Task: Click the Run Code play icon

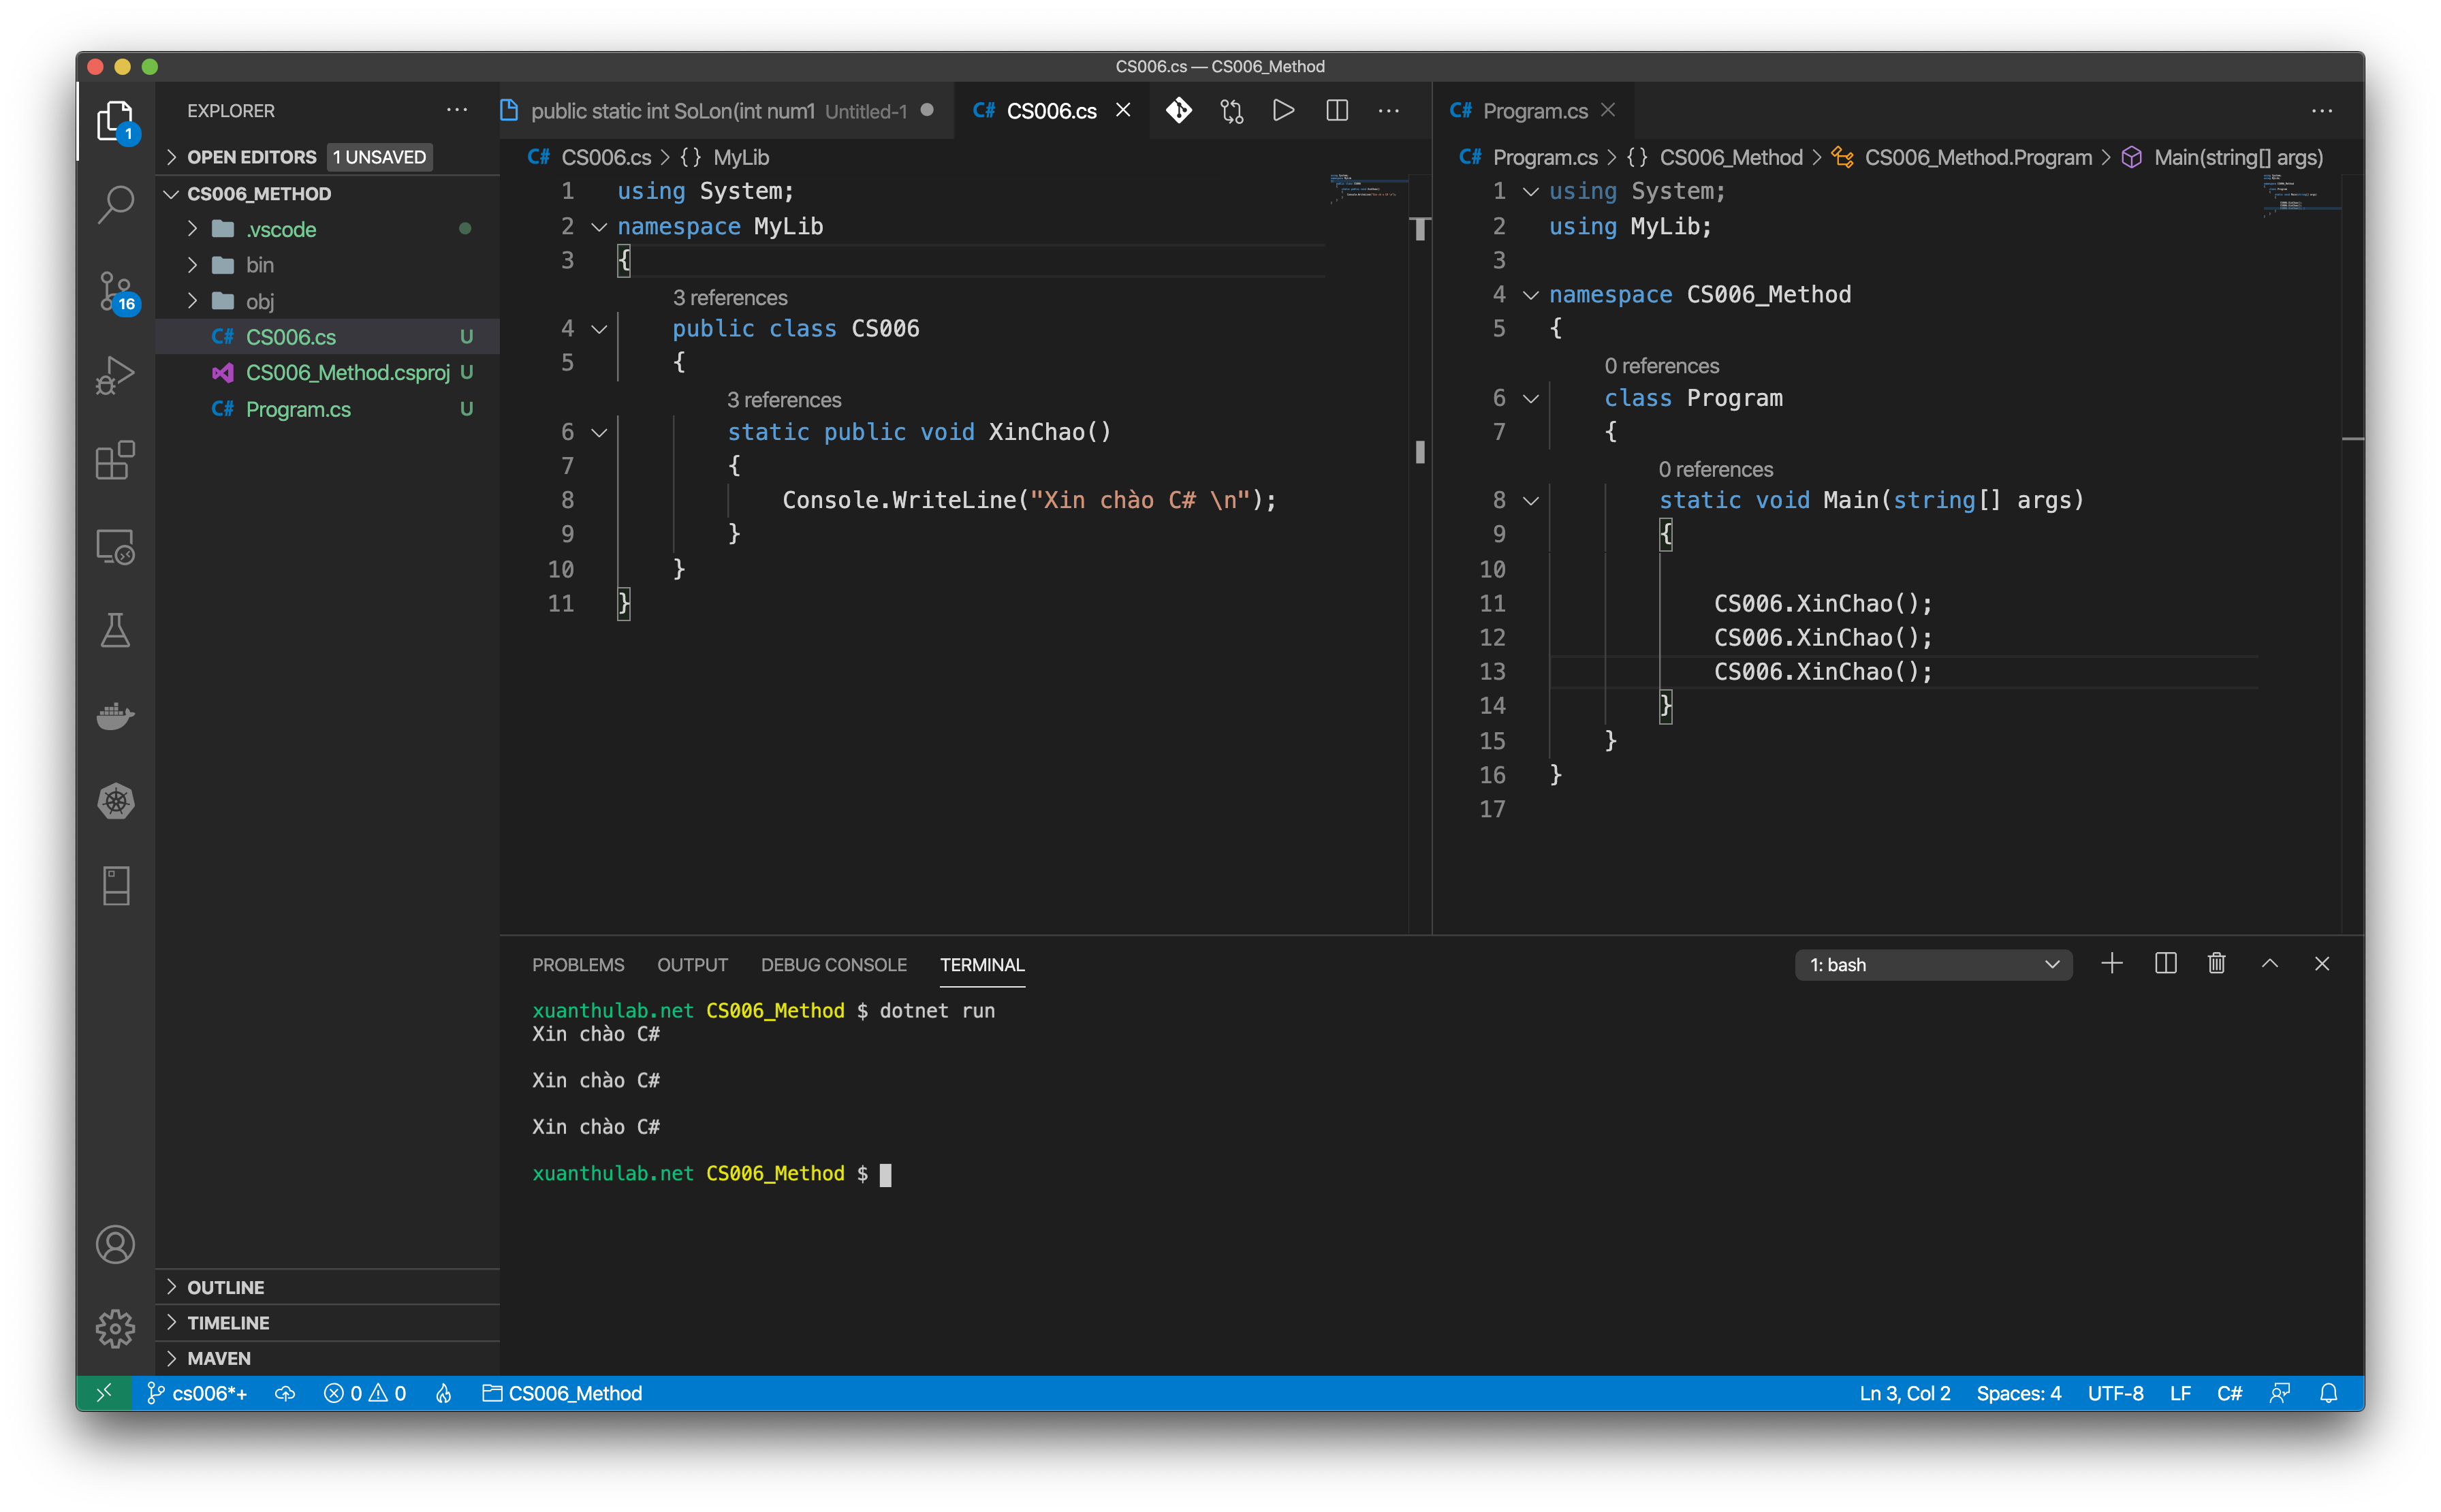Action: click(1283, 111)
